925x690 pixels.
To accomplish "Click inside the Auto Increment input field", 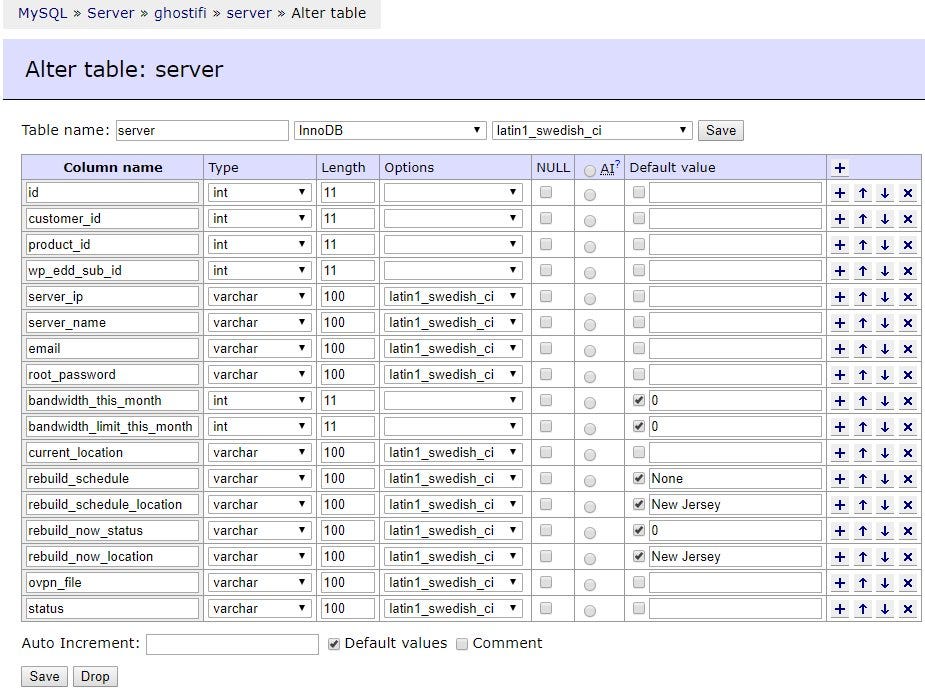I will click(x=232, y=644).
